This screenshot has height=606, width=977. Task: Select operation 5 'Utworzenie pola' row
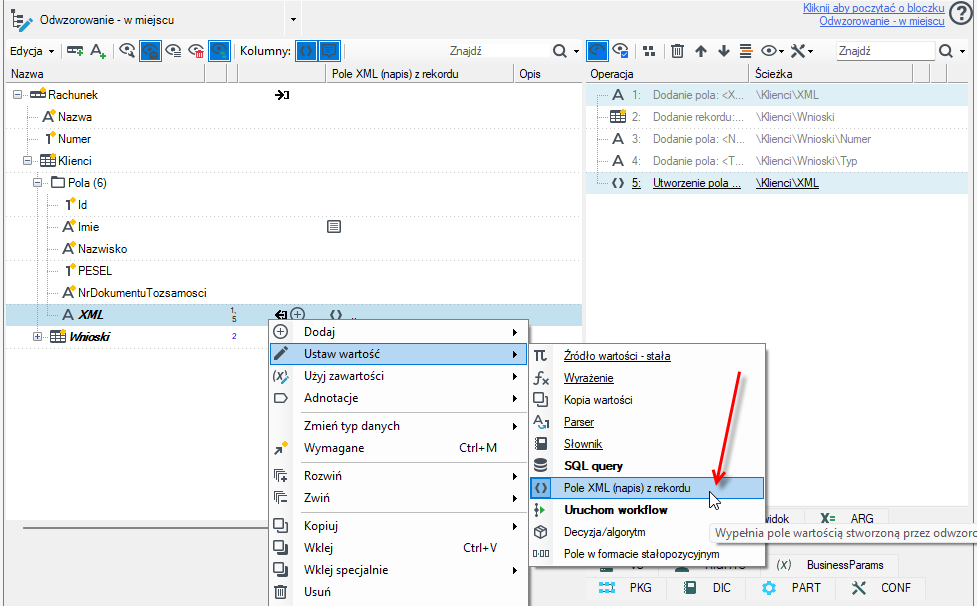777,183
